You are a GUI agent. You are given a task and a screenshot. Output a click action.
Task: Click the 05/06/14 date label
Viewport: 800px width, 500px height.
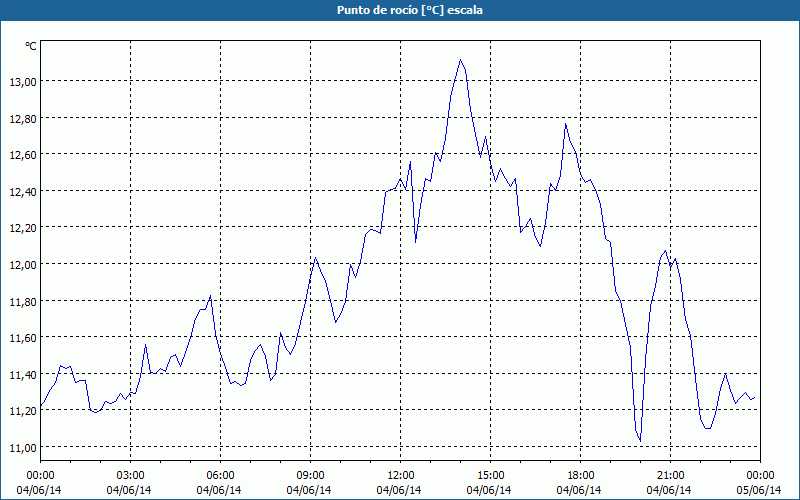[759, 490]
